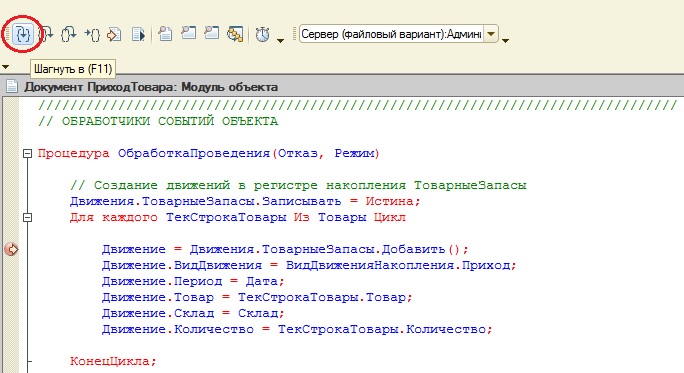The height and width of the screenshot is (373, 684).
Task: Click the Step Out debug icon
Action: [69, 34]
